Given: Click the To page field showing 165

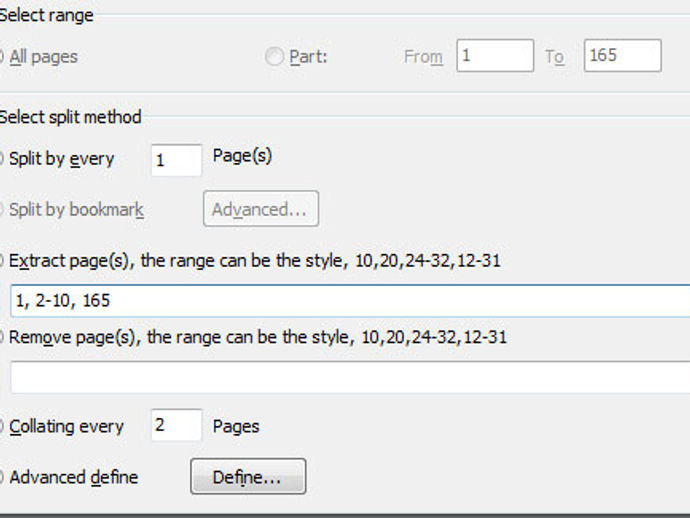Looking at the screenshot, I should pos(622,55).
